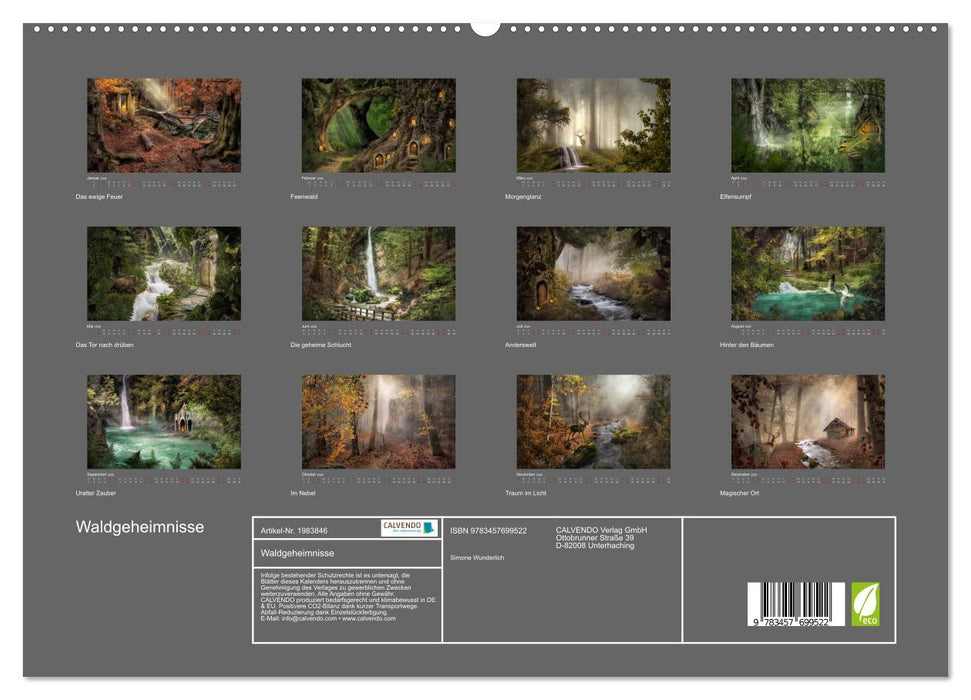Image resolution: width=971 pixels, height=700 pixels.
Task: Open the Morgenglanz month preview image
Action: [594, 123]
